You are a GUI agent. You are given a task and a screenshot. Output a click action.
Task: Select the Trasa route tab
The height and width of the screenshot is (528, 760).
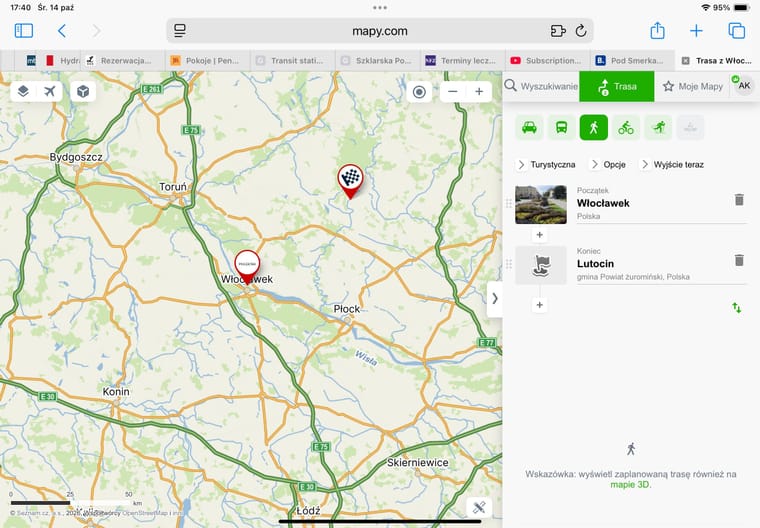(x=617, y=86)
